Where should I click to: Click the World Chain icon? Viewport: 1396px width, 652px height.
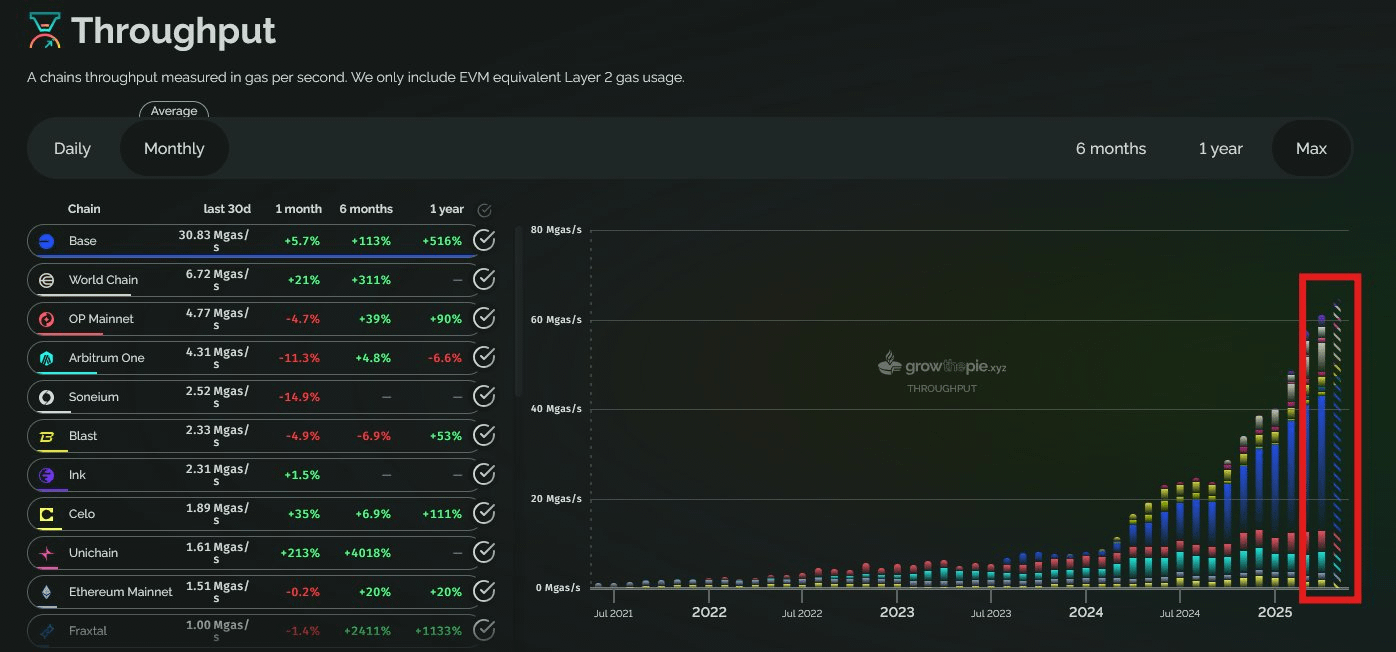[x=46, y=280]
